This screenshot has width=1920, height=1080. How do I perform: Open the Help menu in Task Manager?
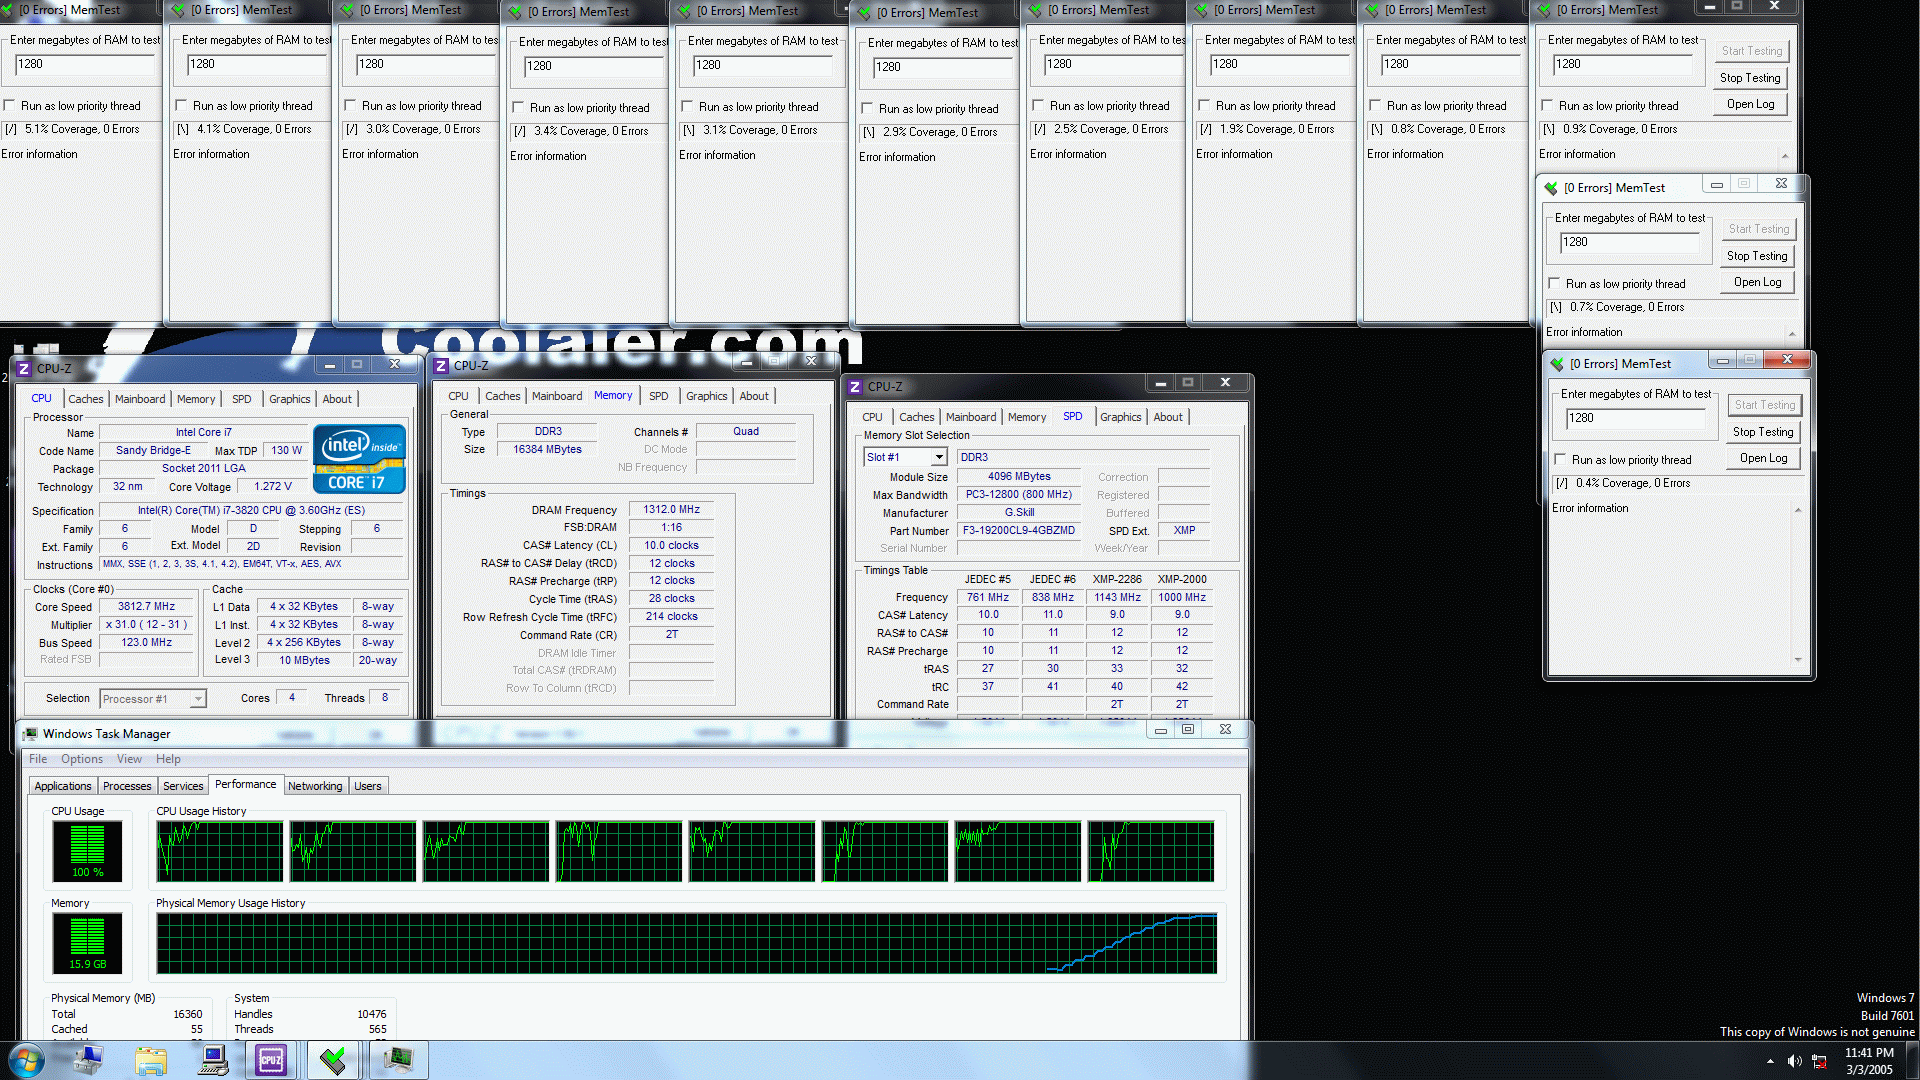(168, 759)
